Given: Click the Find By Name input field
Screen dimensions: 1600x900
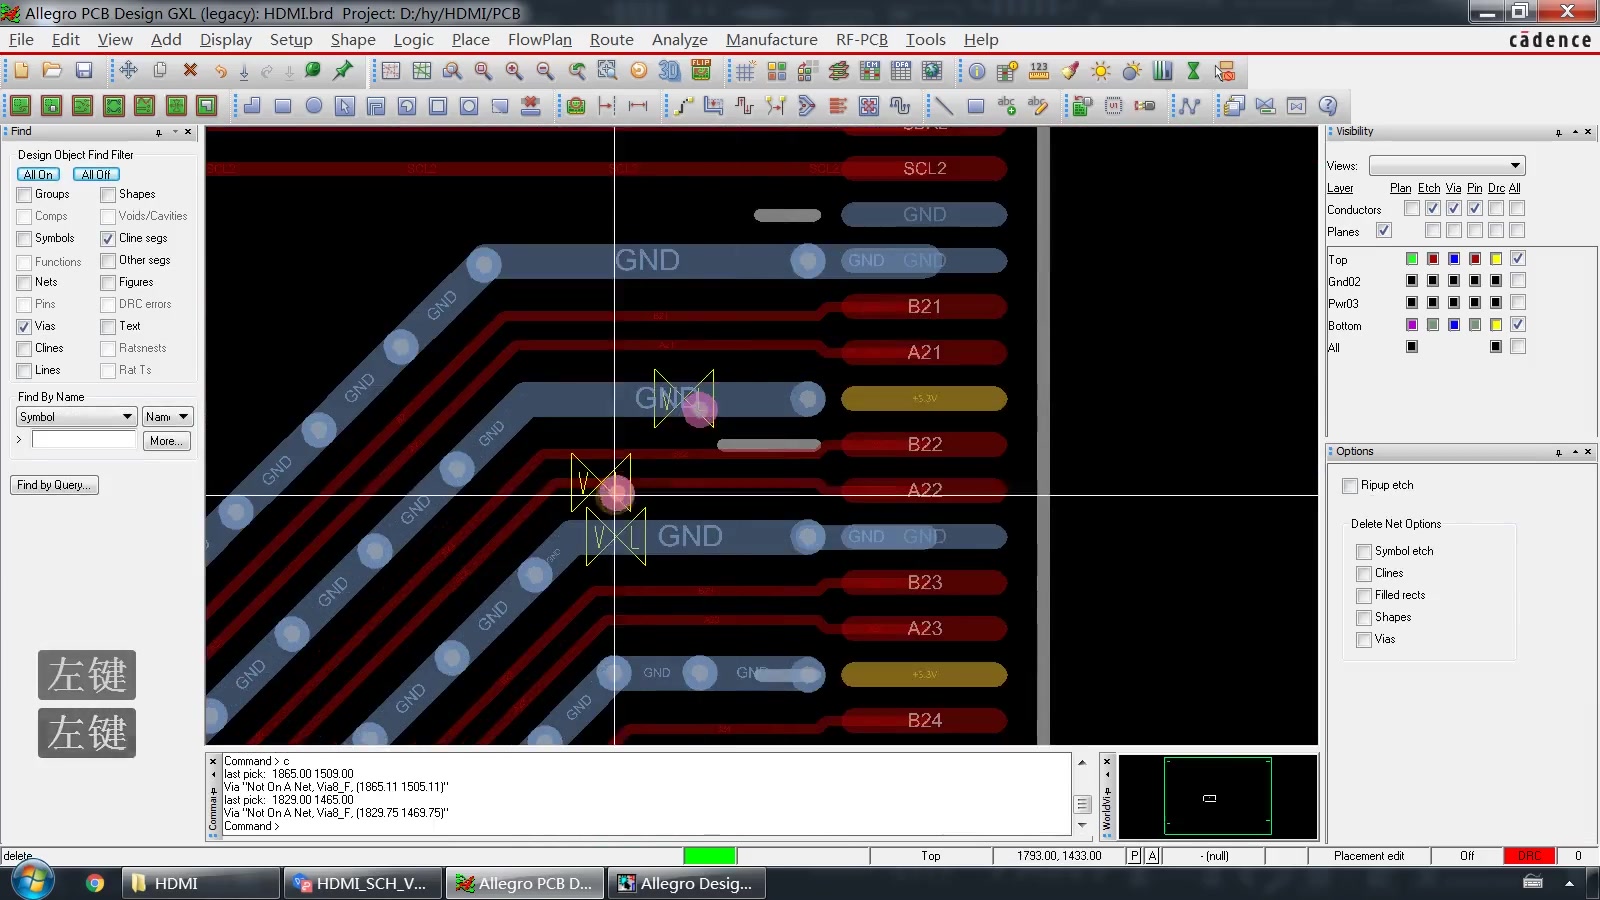Looking at the screenshot, I should tap(84, 440).
